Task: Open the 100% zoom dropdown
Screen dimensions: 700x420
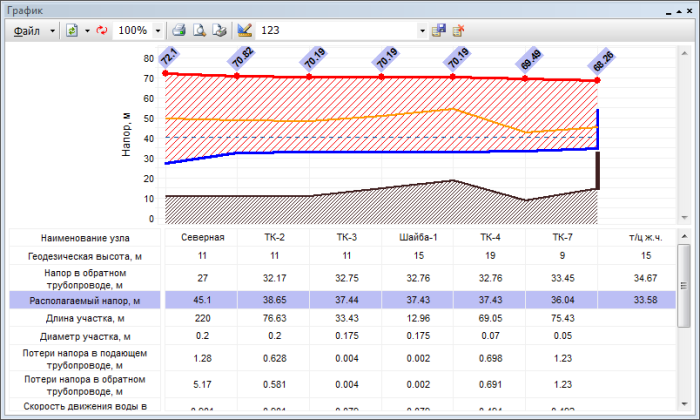Action: tap(158, 31)
